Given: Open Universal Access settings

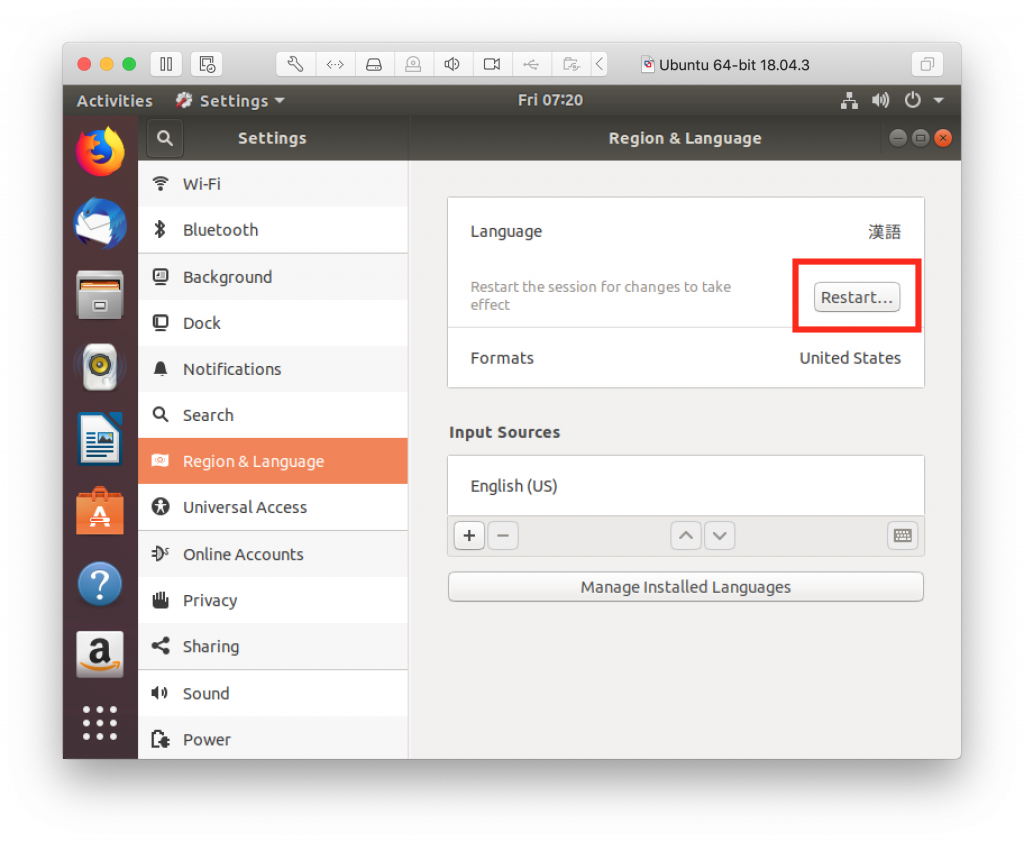Looking at the screenshot, I should 273,508.
